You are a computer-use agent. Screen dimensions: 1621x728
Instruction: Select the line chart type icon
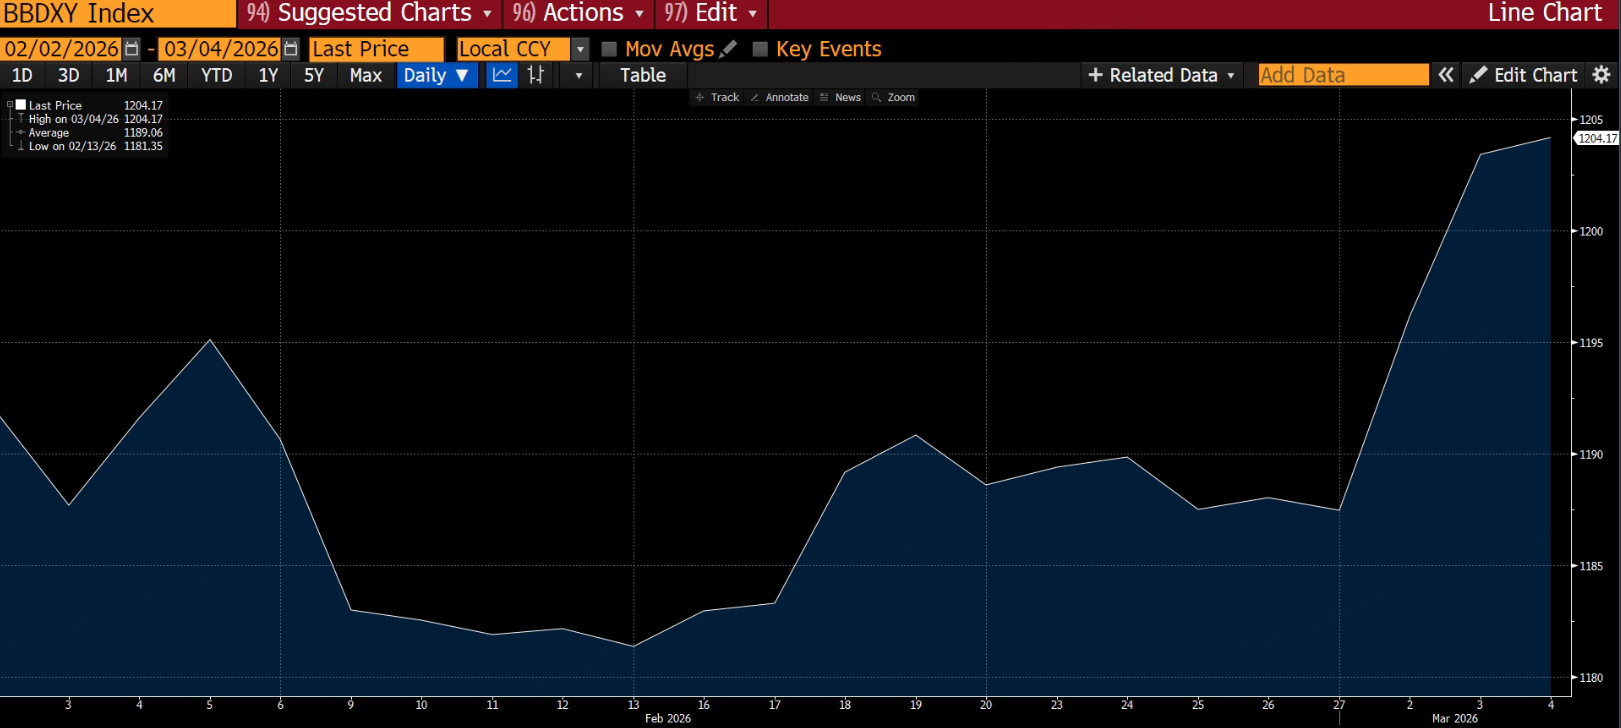click(x=502, y=75)
